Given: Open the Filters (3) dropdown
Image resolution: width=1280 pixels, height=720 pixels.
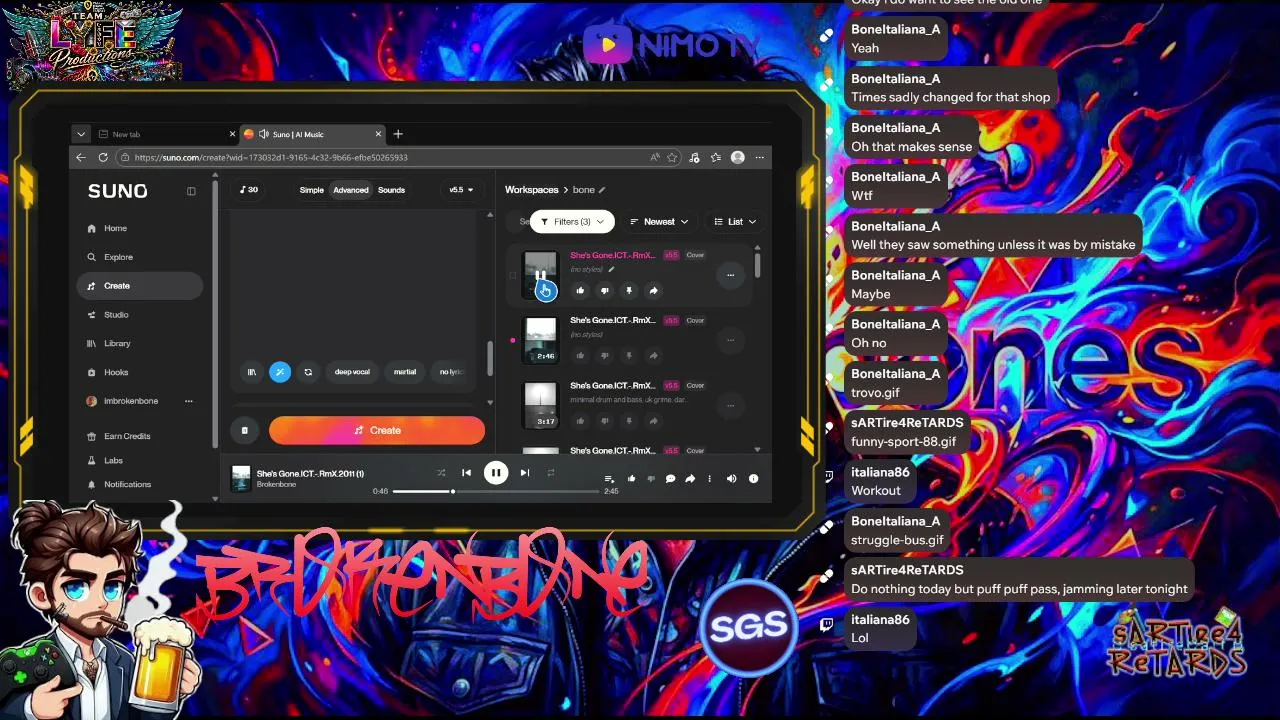Looking at the screenshot, I should [571, 222].
